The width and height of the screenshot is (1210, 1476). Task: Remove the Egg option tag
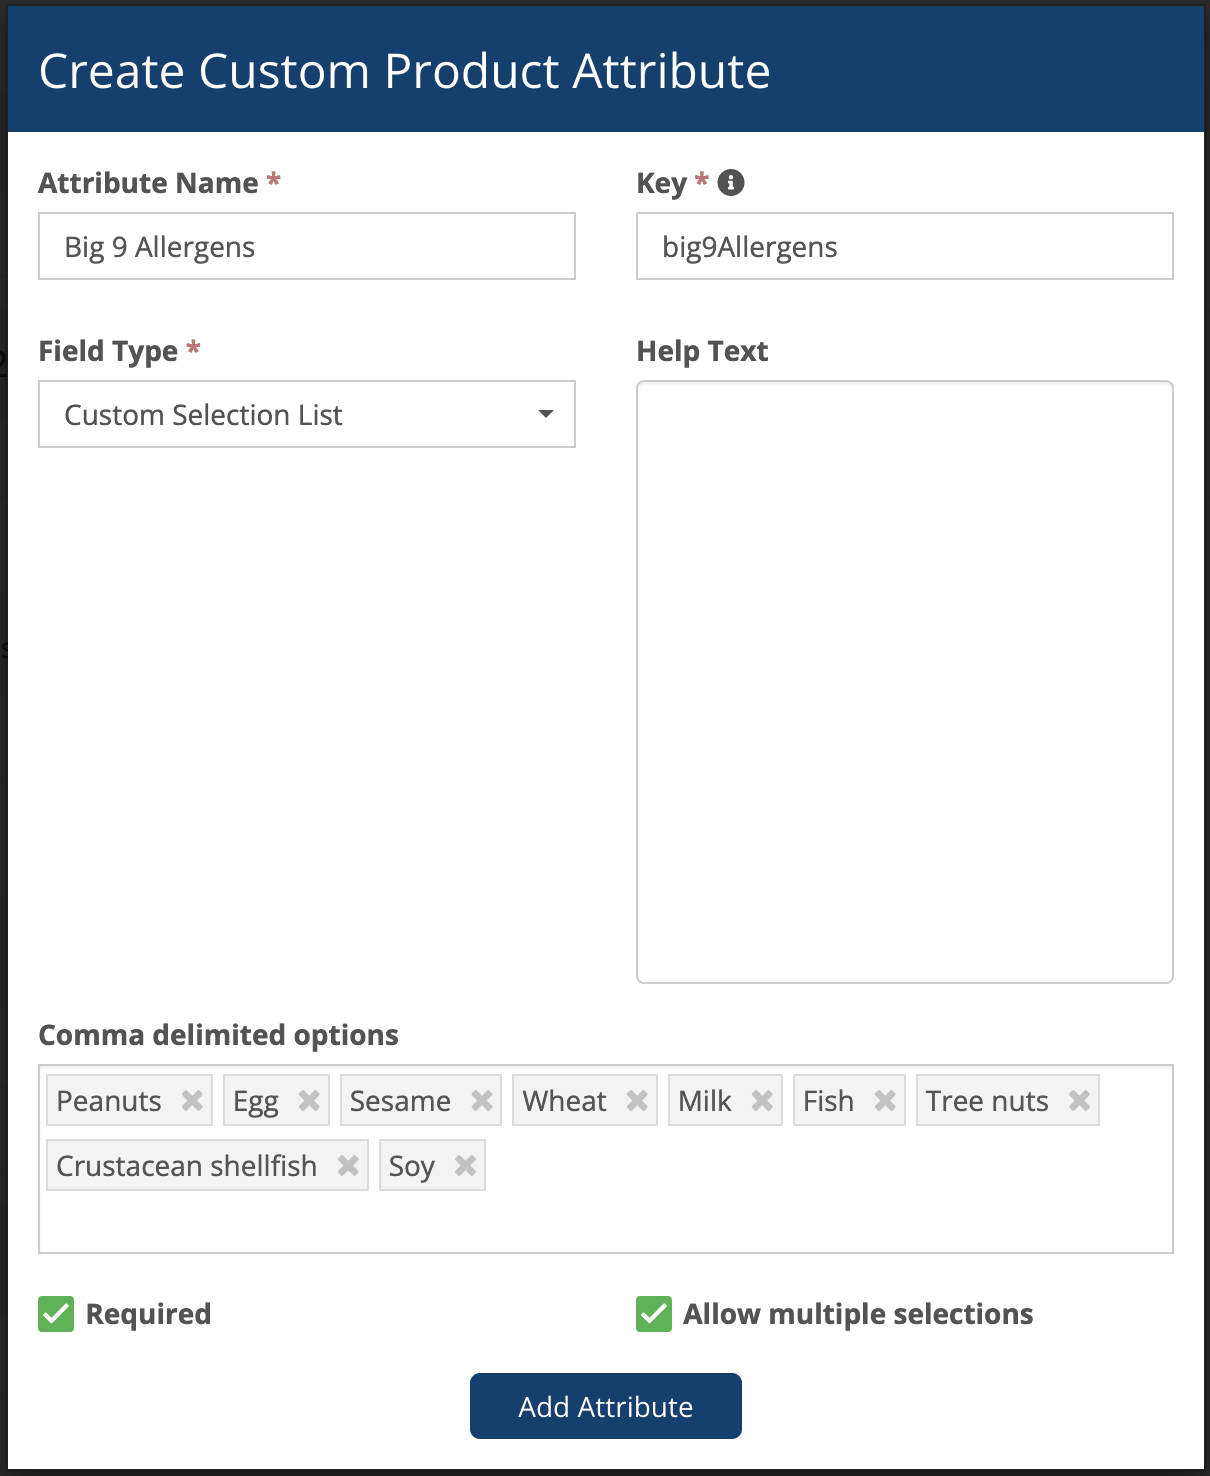click(x=309, y=1101)
